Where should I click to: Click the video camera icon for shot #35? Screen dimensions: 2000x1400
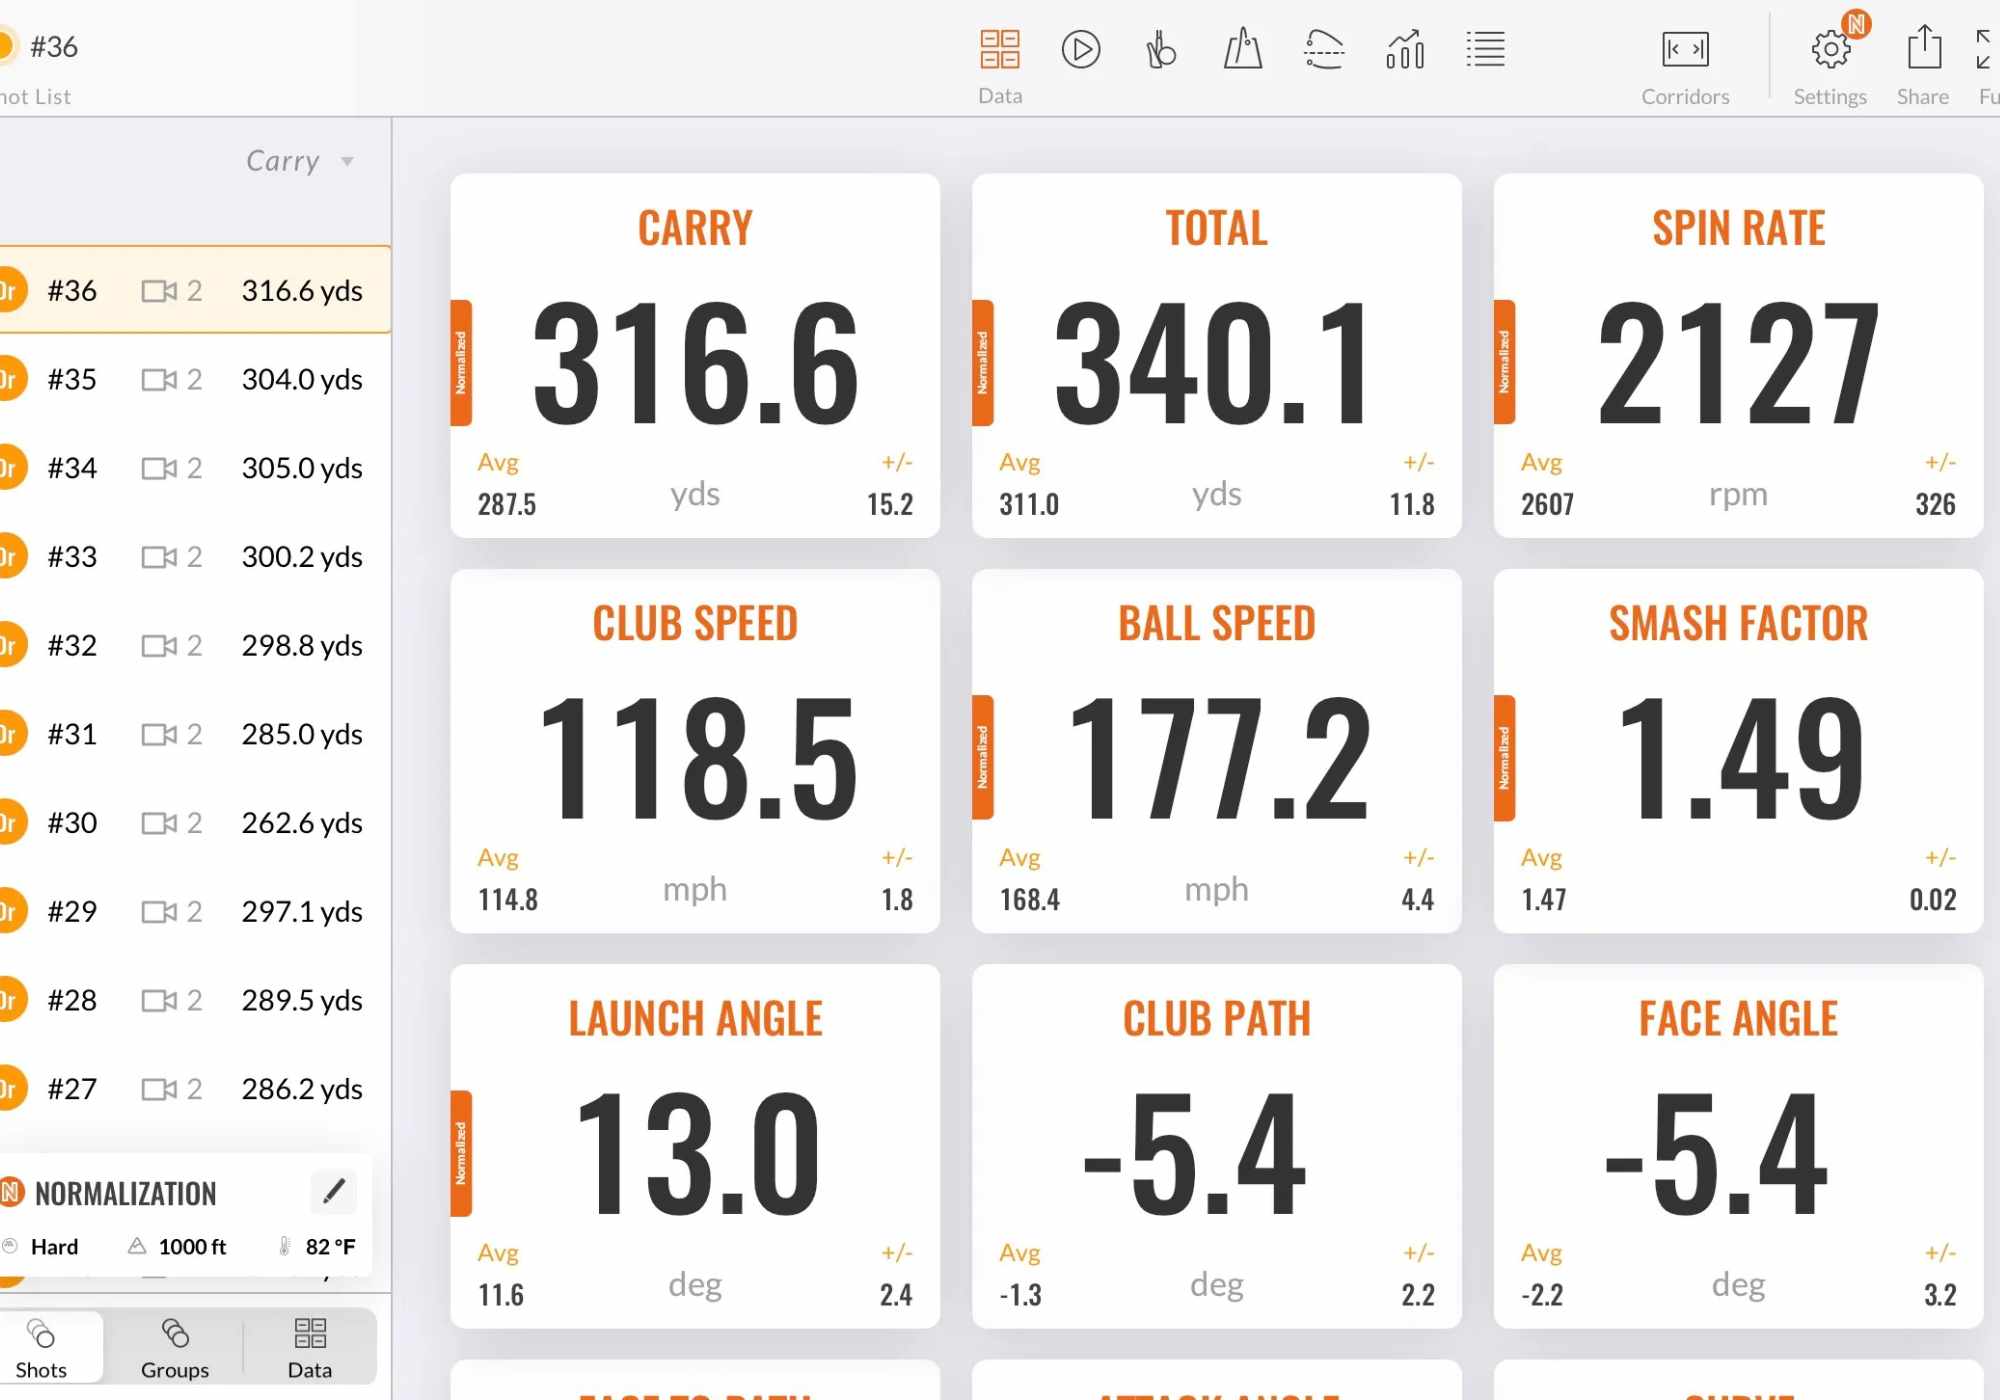[x=159, y=380]
